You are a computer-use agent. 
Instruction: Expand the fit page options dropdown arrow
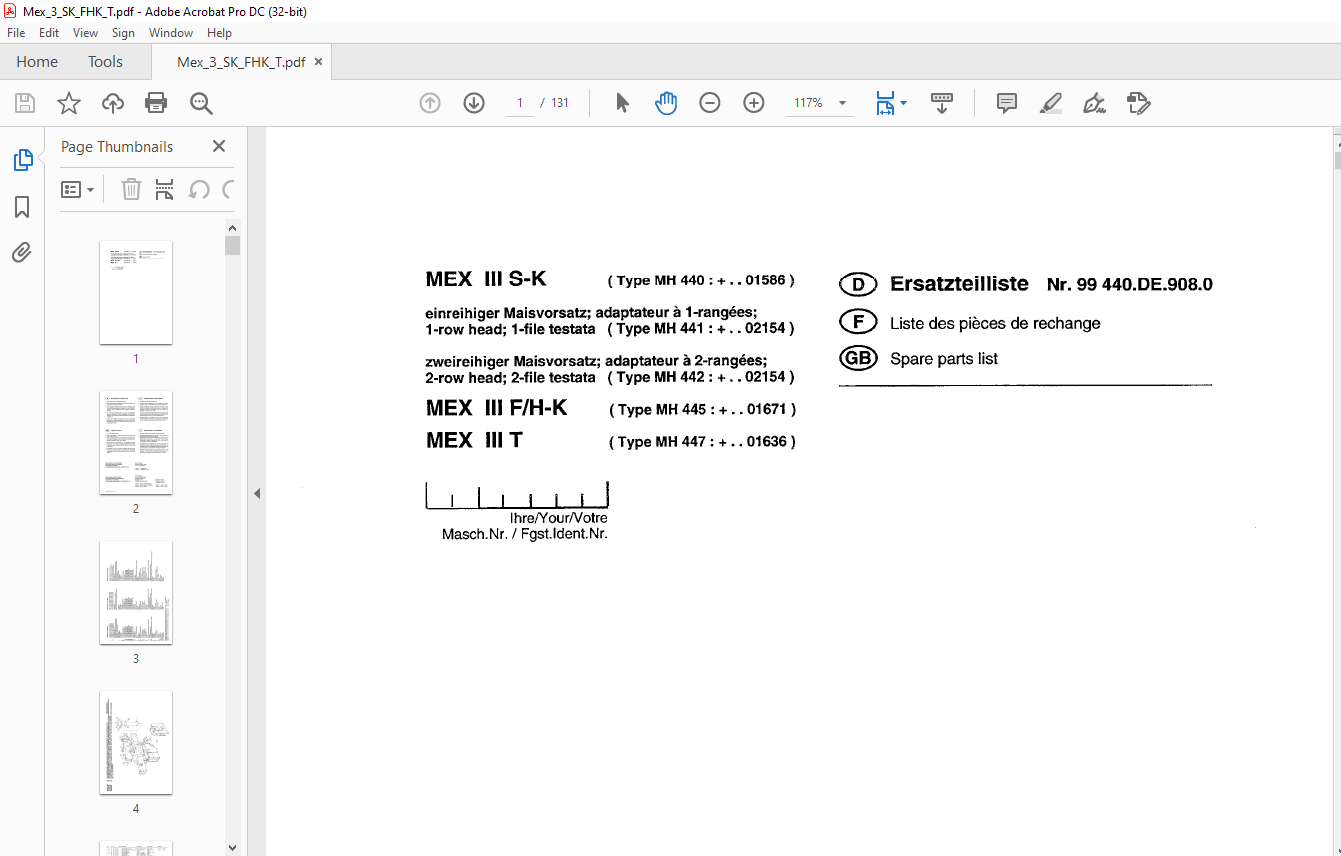click(x=904, y=103)
